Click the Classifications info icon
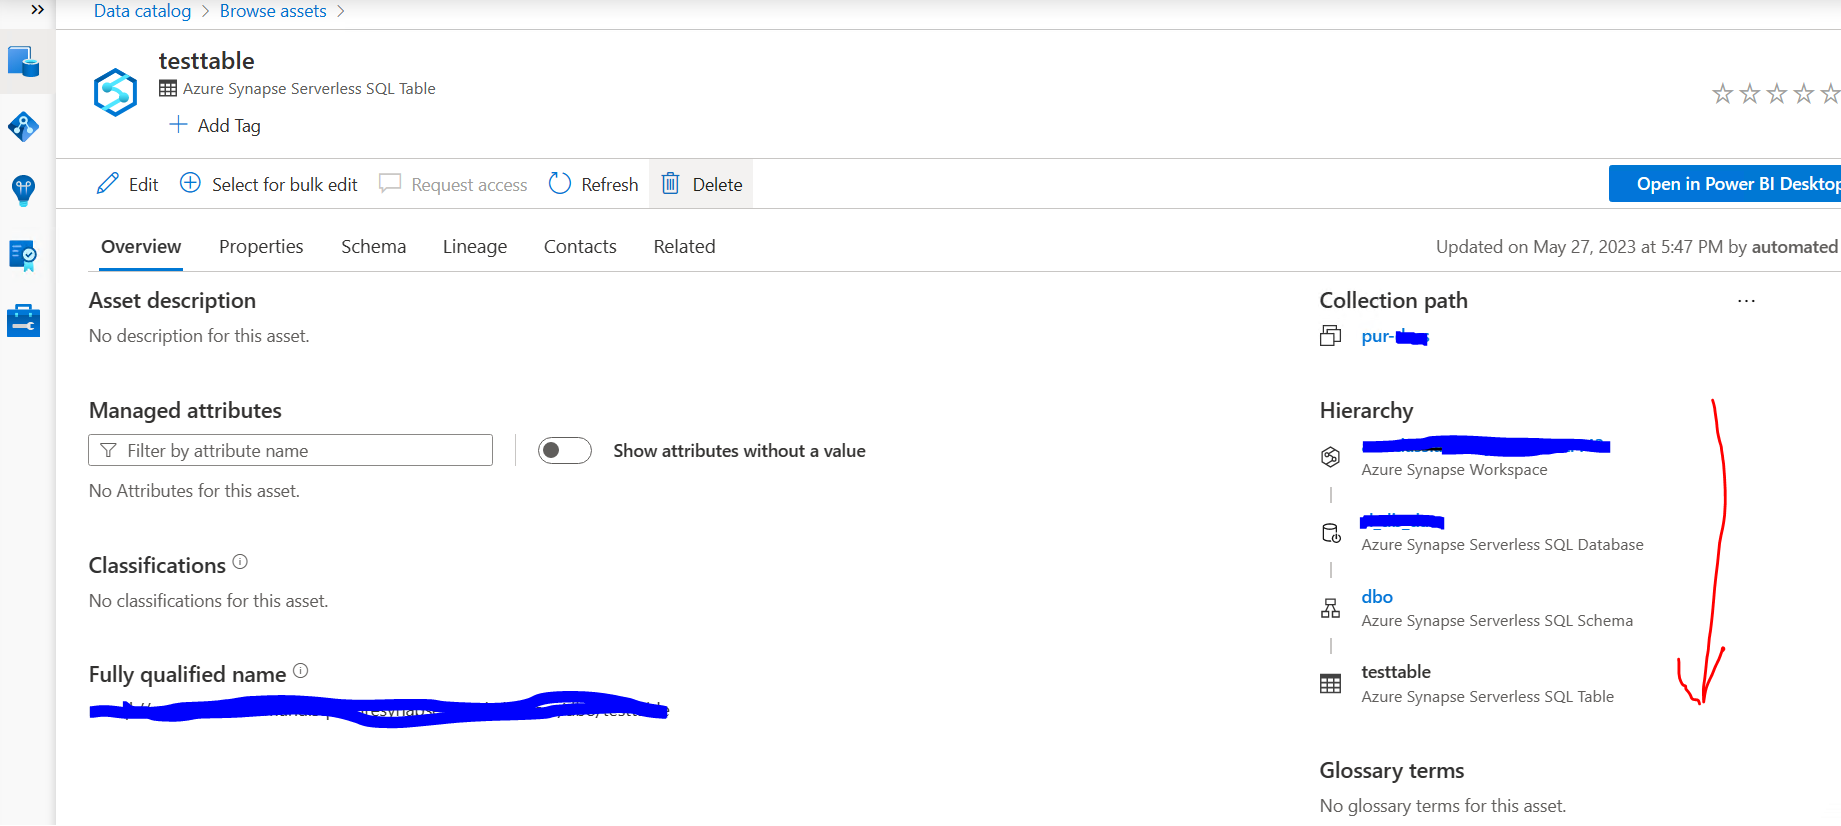1841x826 pixels. tap(240, 562)
